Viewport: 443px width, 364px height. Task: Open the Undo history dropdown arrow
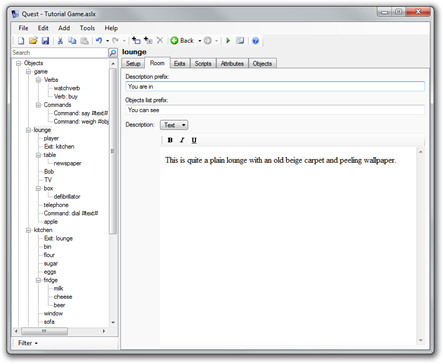[x=107, y=41]
